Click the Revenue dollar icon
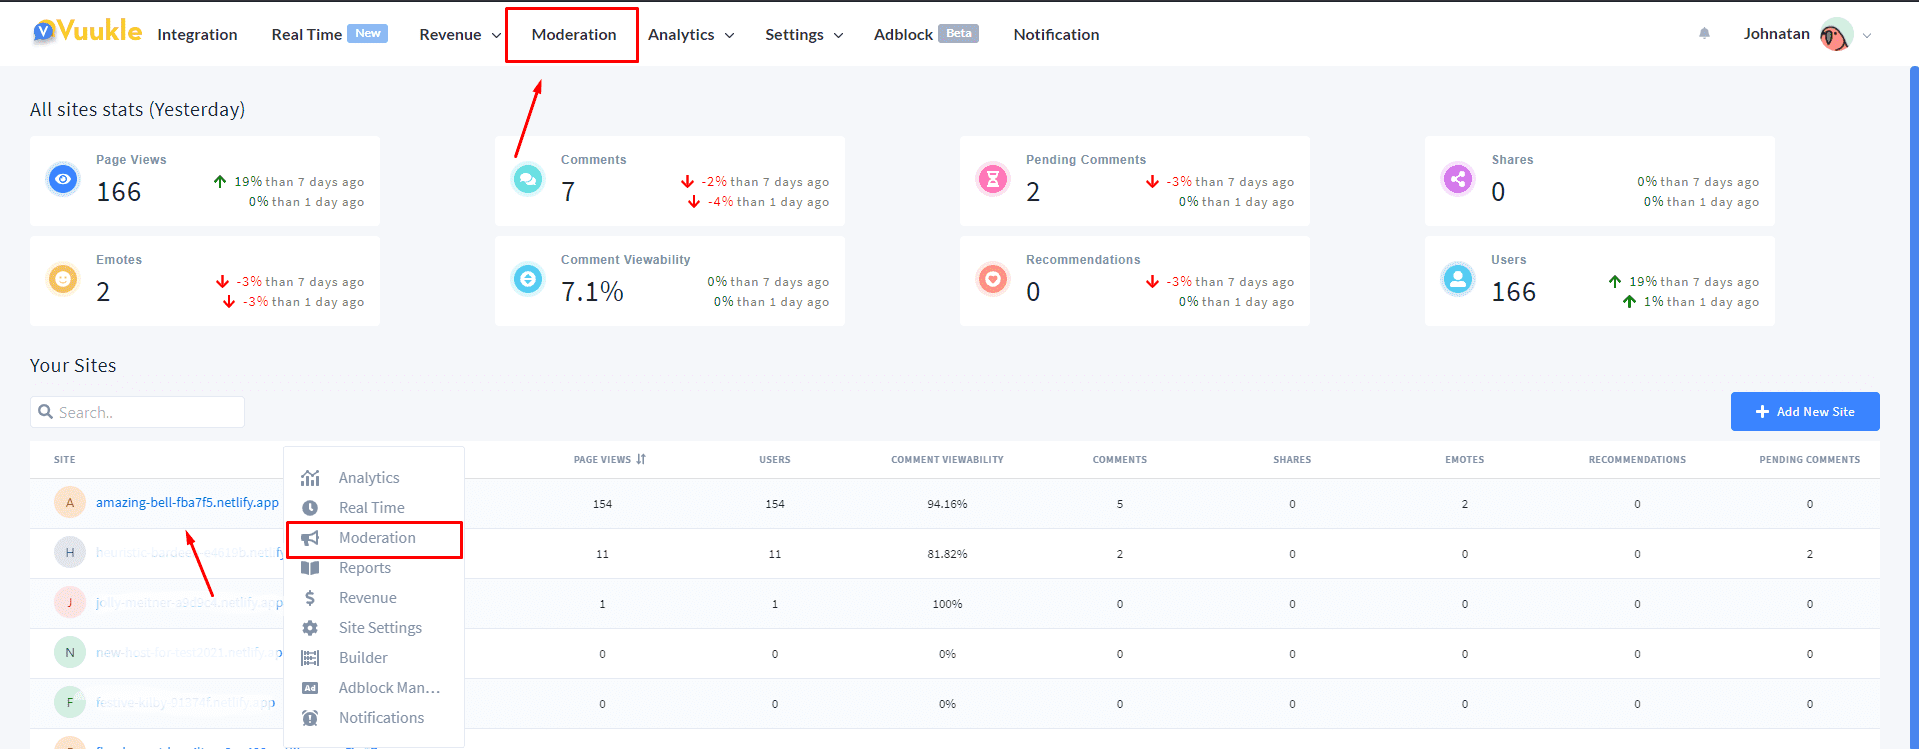The height and width of the screenshot is (749, 1919). [310, 598]
